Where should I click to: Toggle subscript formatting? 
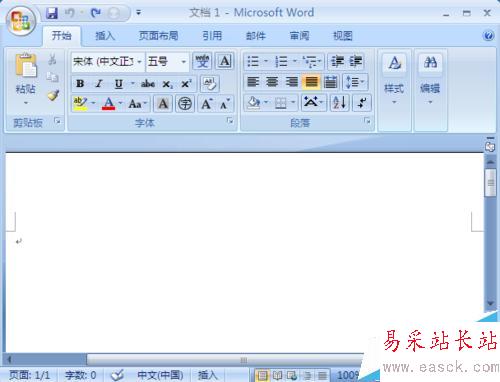[167, 84]
